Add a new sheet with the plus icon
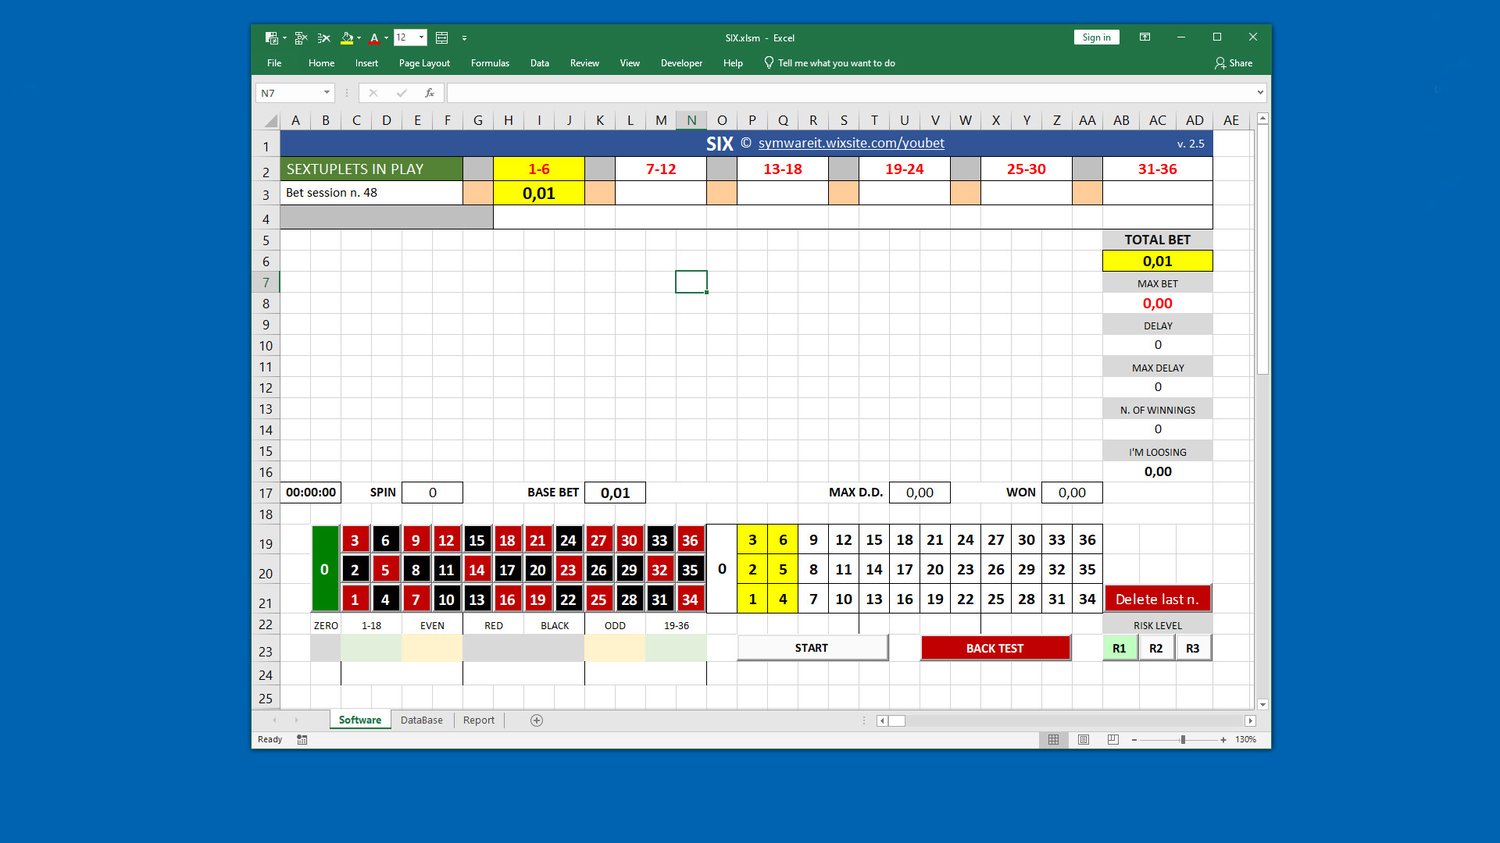This screenshot has height=843, width=1500. point(536,720)
